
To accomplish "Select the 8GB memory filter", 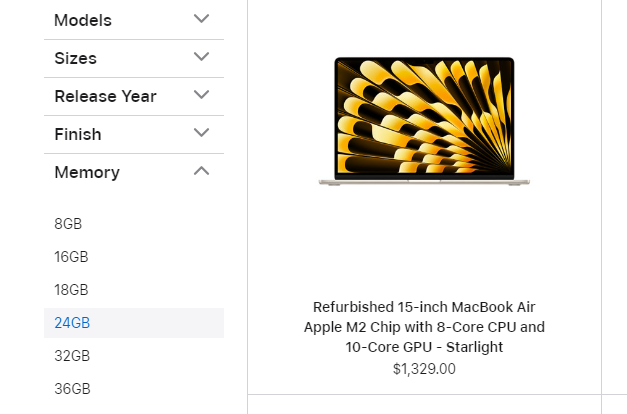I will click(x=68, y=224).
